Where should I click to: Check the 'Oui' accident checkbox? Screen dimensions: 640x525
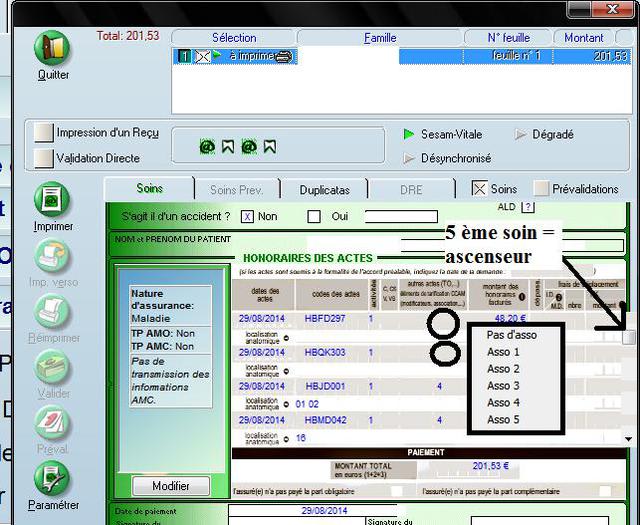[314, 216]
